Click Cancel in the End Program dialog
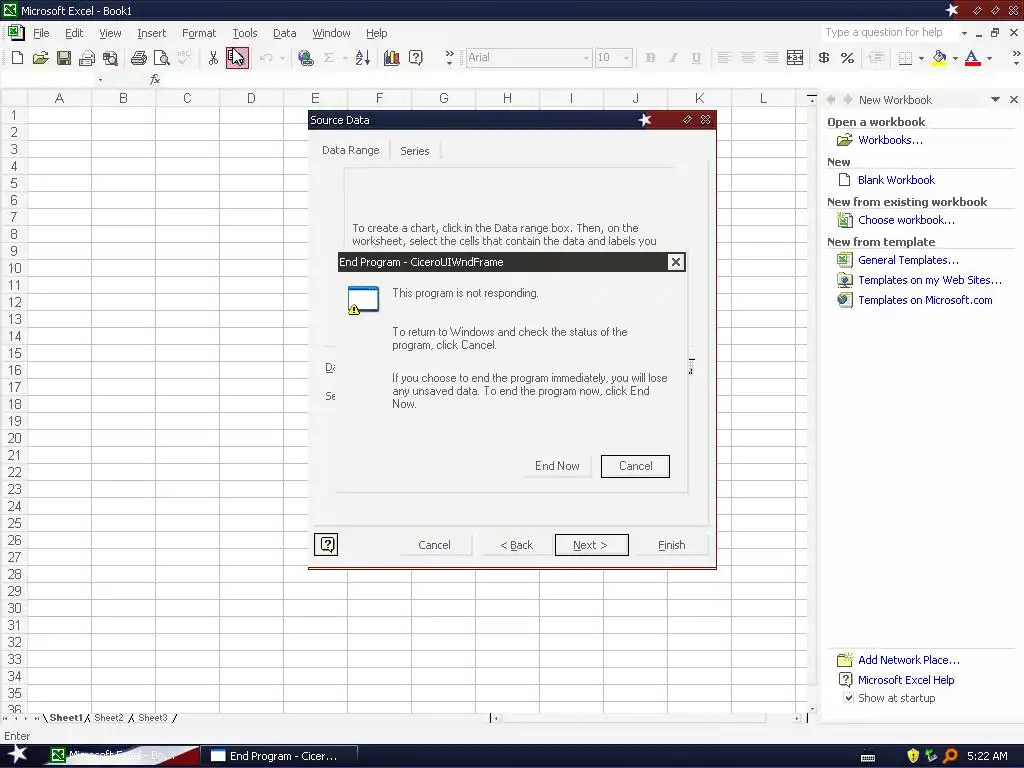 (635, 466)
